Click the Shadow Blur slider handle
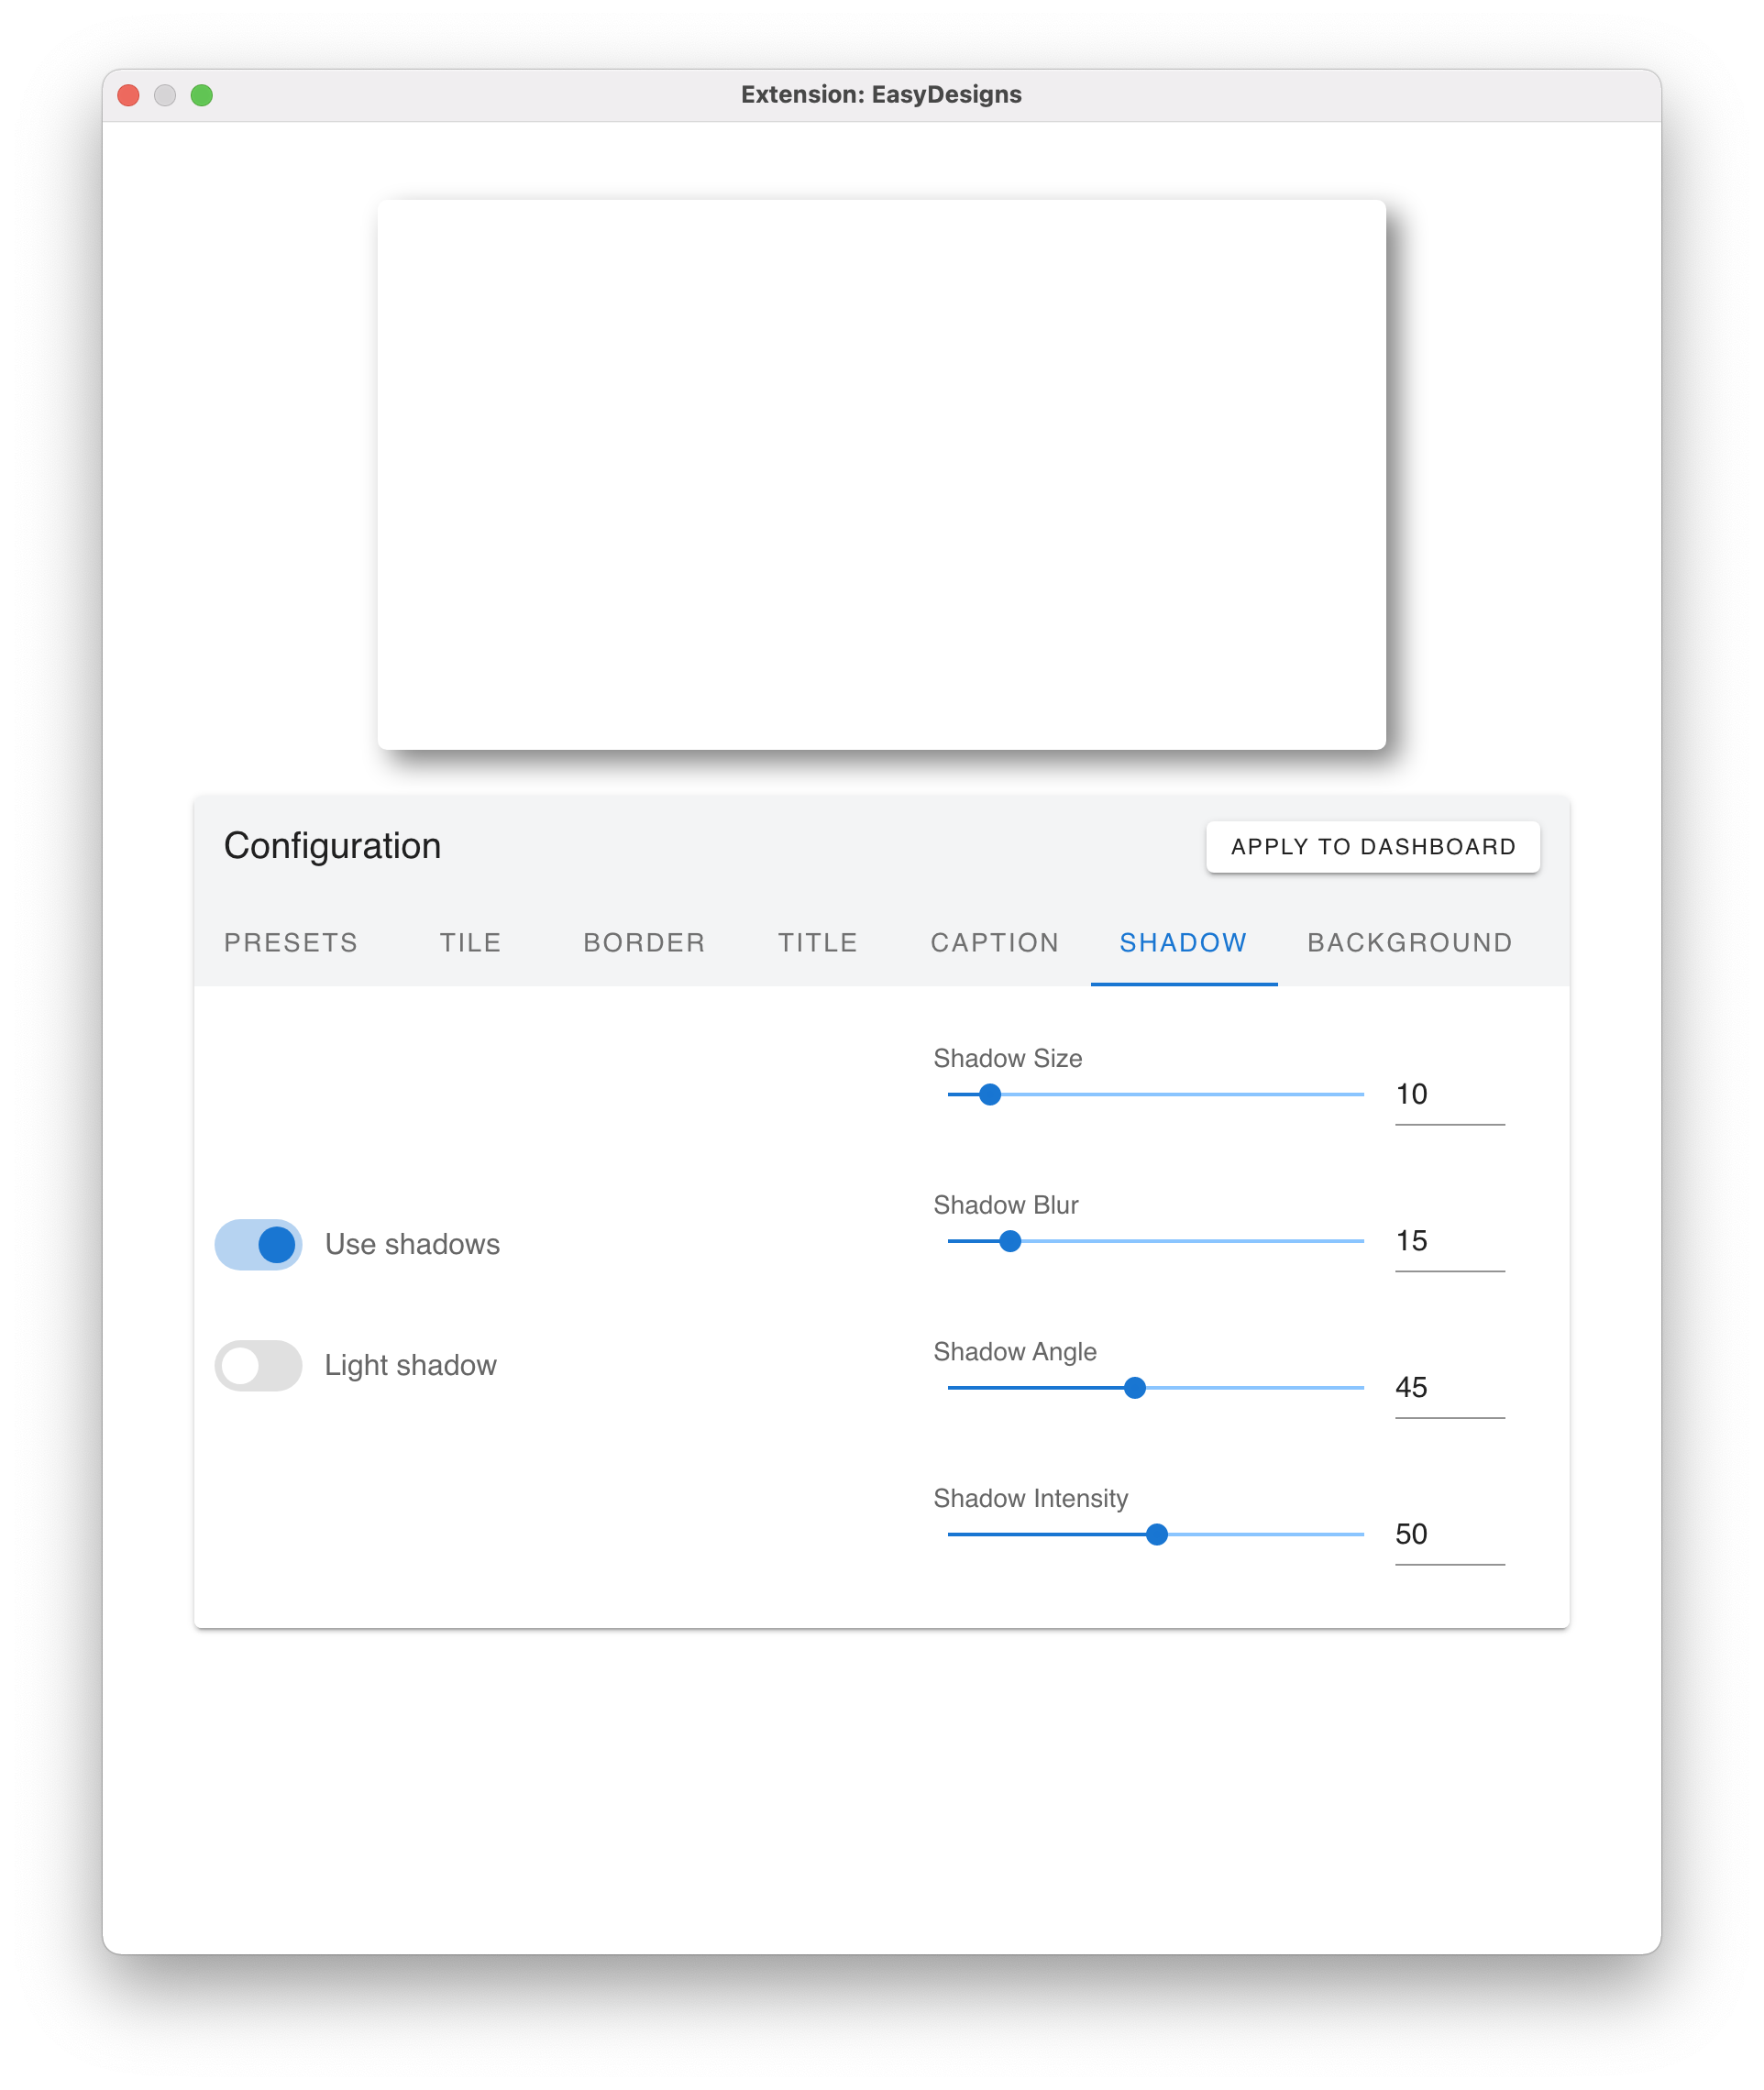The height and width of the screenshot is (2090, 1764). click(1010, 1241)
